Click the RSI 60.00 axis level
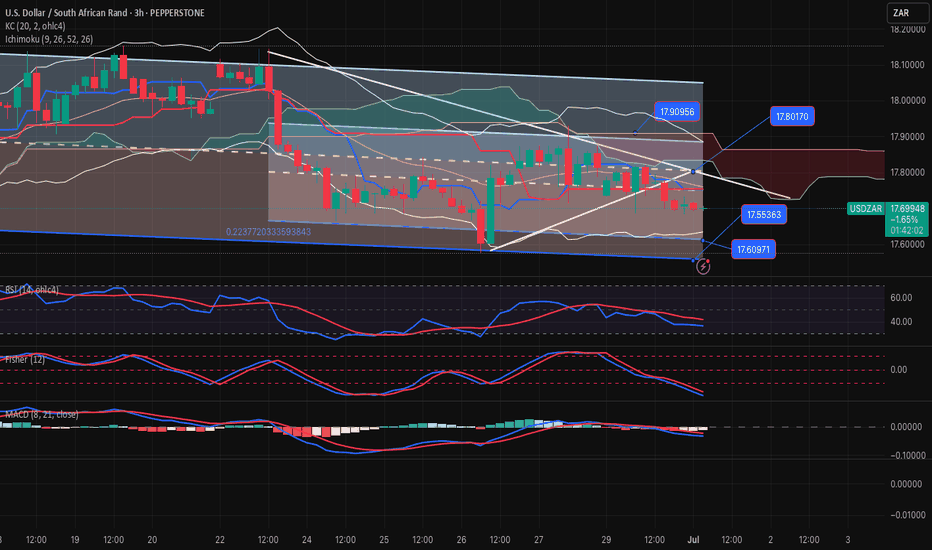Screen dimensions: 932x550 [901, 298]
